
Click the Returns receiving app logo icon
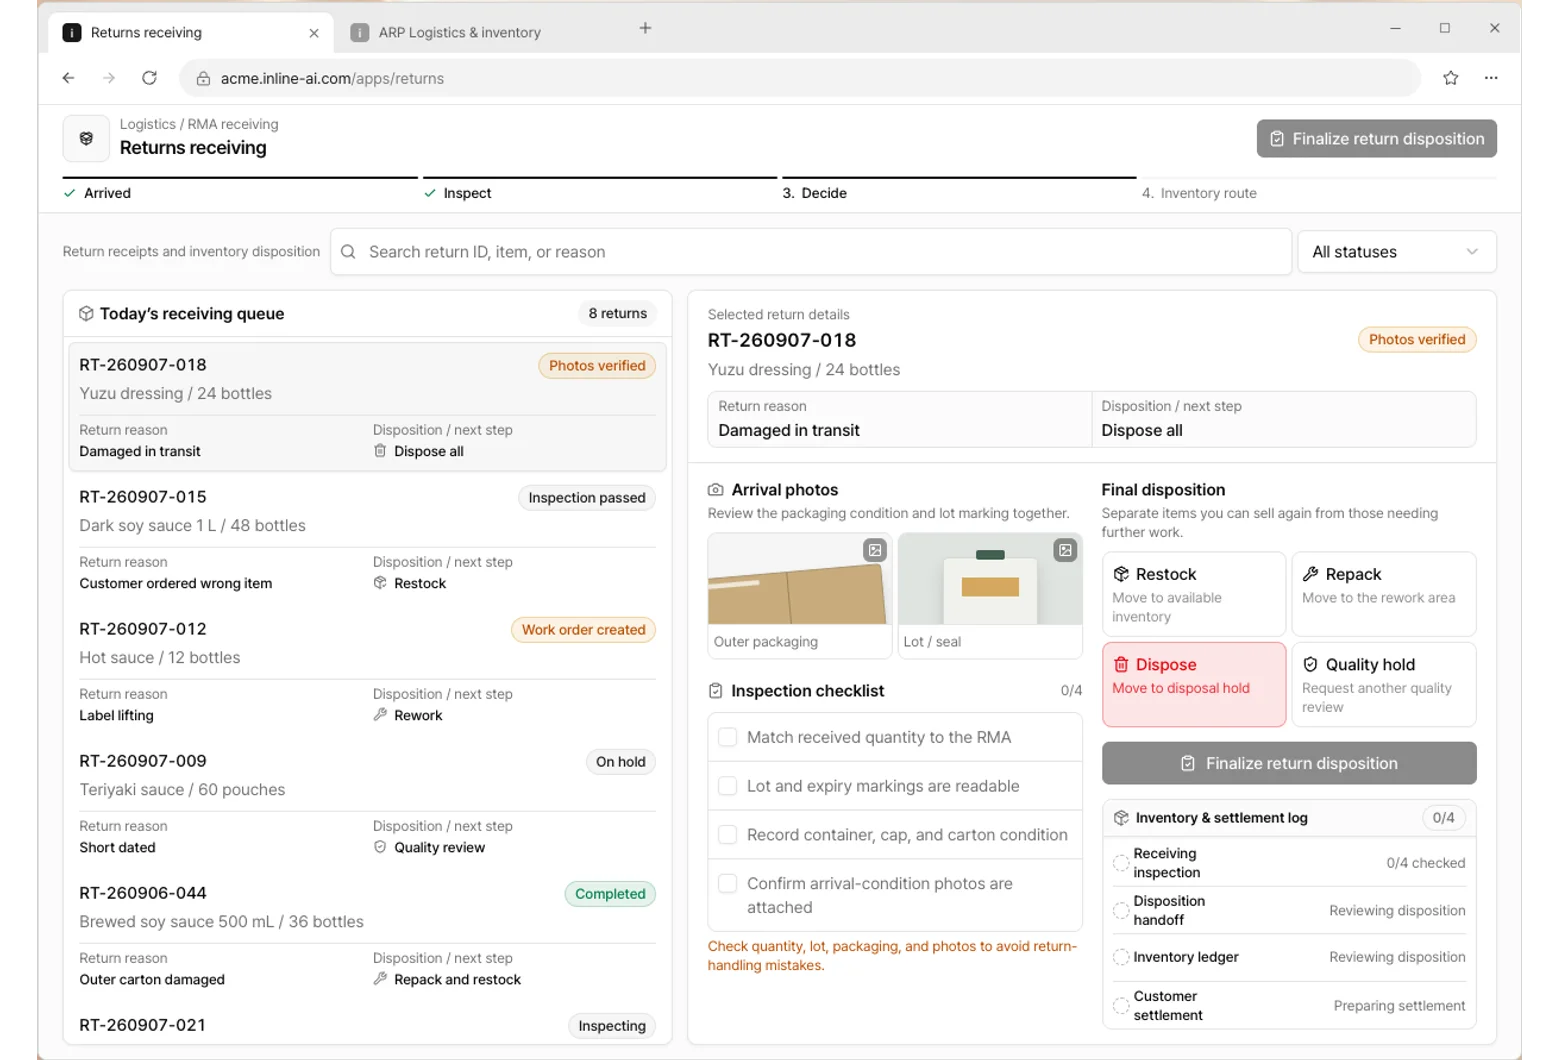click(x=86, y=138)
